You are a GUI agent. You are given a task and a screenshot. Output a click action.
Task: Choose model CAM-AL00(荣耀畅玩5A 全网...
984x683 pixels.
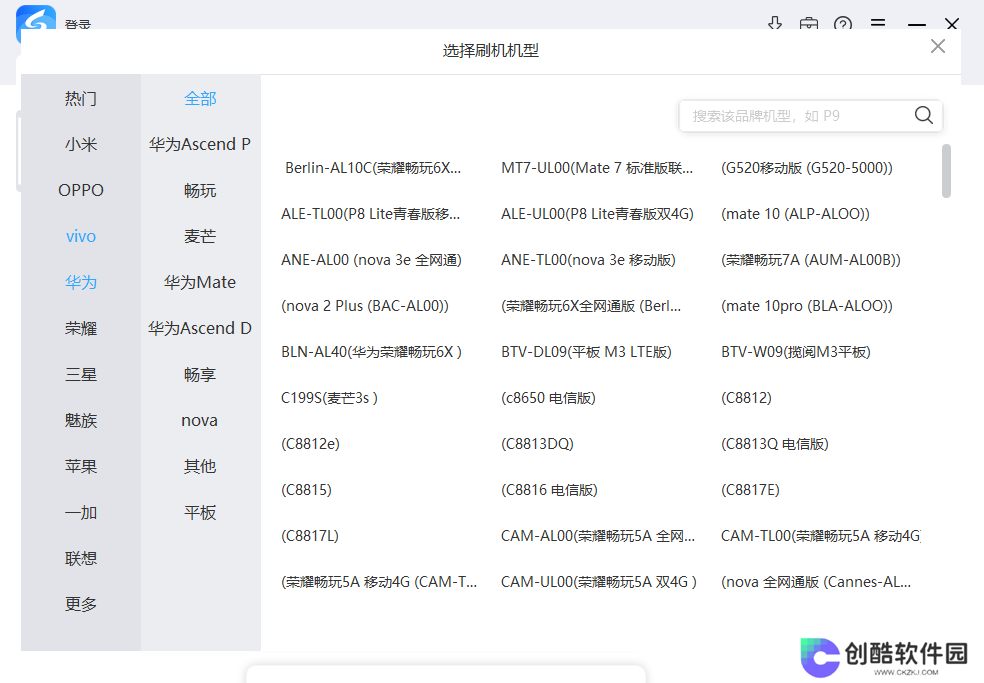(598, 536)
